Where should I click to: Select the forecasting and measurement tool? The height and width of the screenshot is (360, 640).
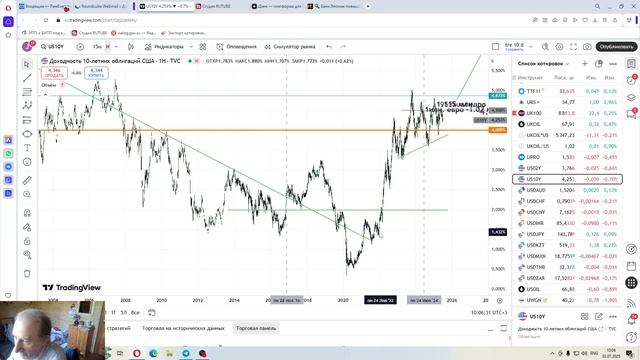tap(27, 120)
